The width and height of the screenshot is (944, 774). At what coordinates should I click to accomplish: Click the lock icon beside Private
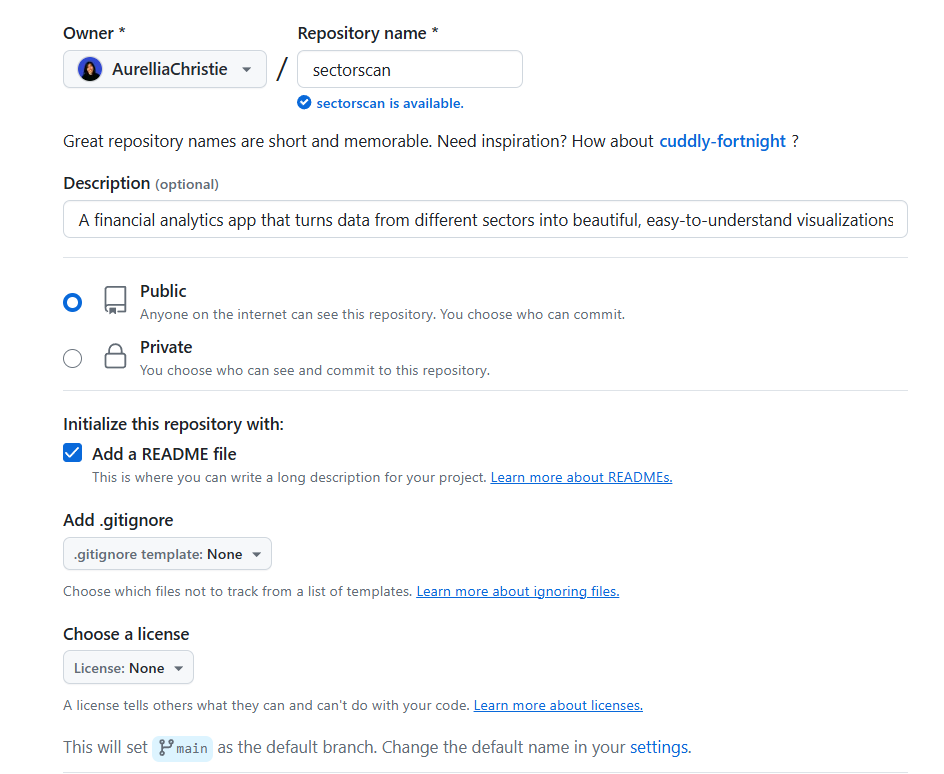tap(115, 356)
